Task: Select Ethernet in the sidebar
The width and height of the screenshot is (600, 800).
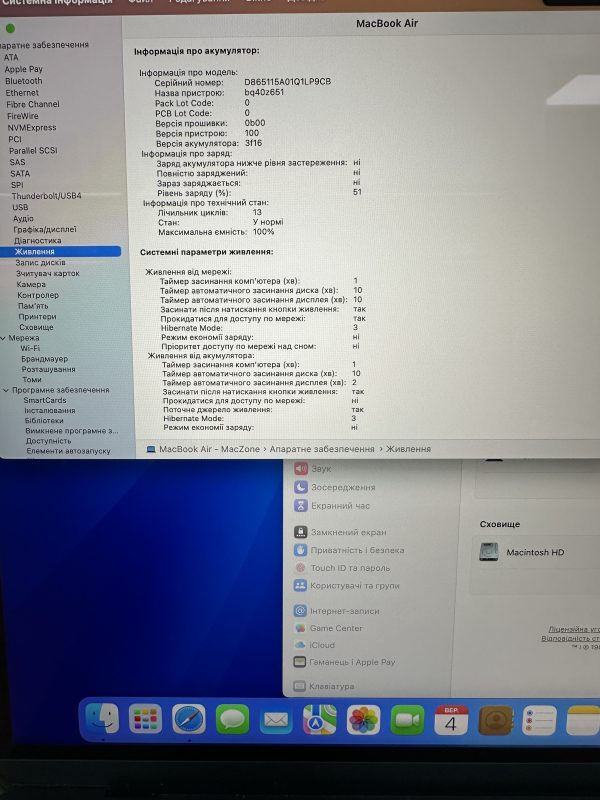Action: pos(22,93)
